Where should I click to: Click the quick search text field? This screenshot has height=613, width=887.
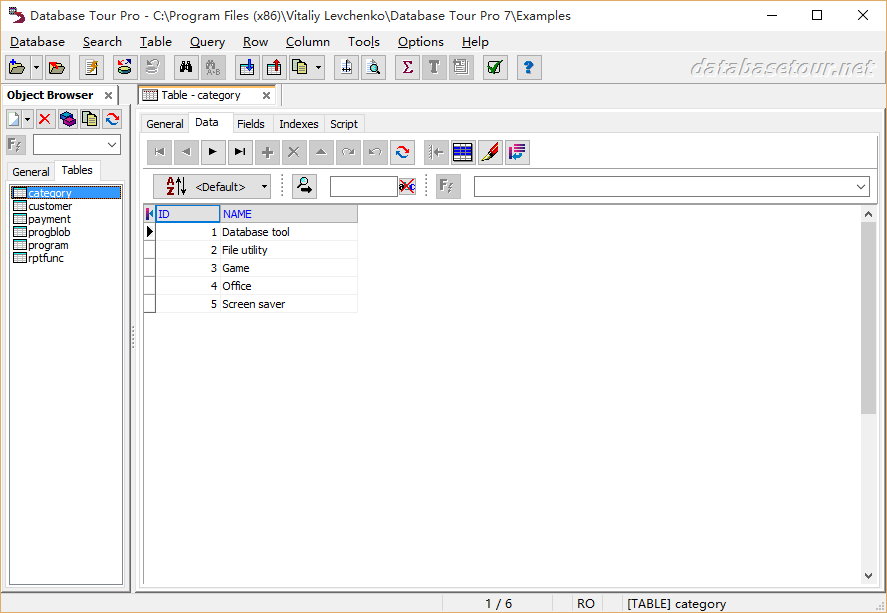(x=363, y=186)
